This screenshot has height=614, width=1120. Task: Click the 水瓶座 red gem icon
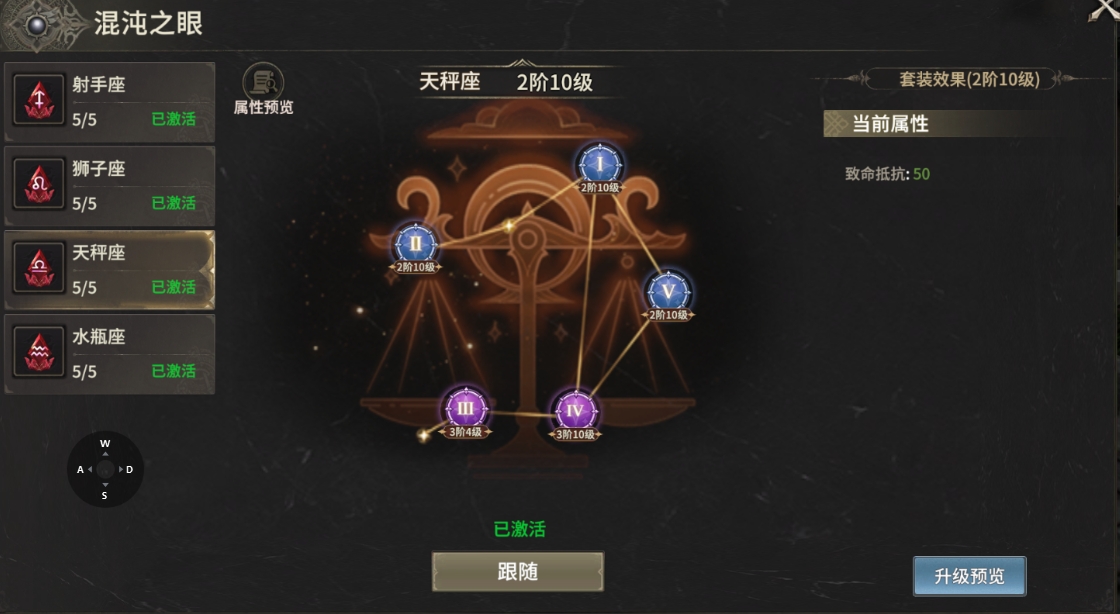pos(39,353)
